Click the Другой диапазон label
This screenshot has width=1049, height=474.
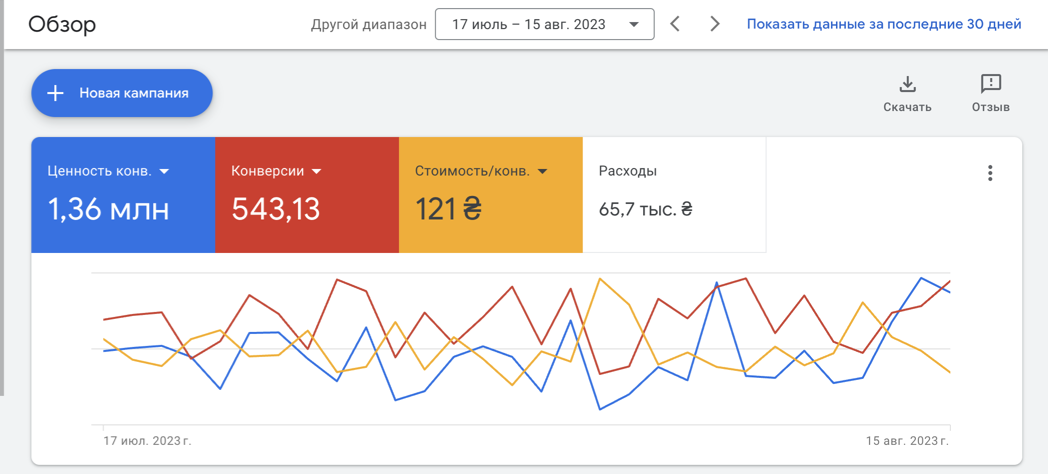click(369, 25)
